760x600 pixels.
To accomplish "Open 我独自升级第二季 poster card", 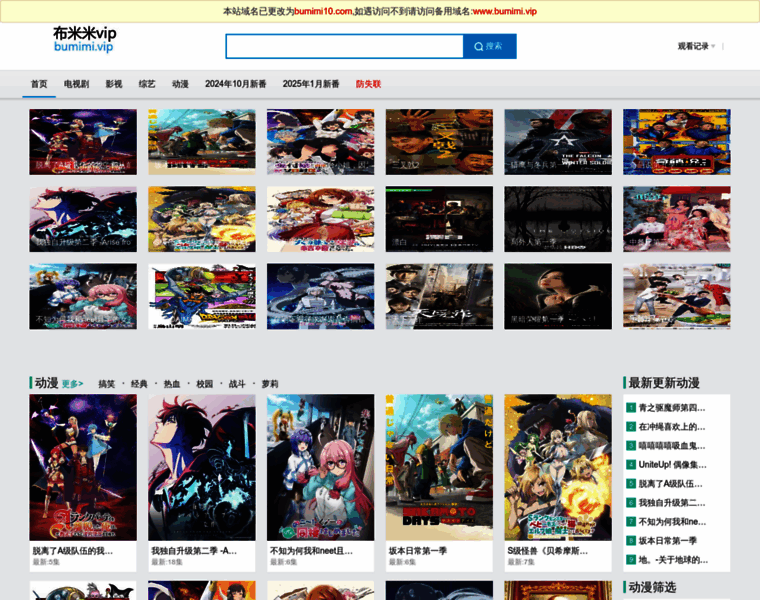I will click(x=202, y=468).
